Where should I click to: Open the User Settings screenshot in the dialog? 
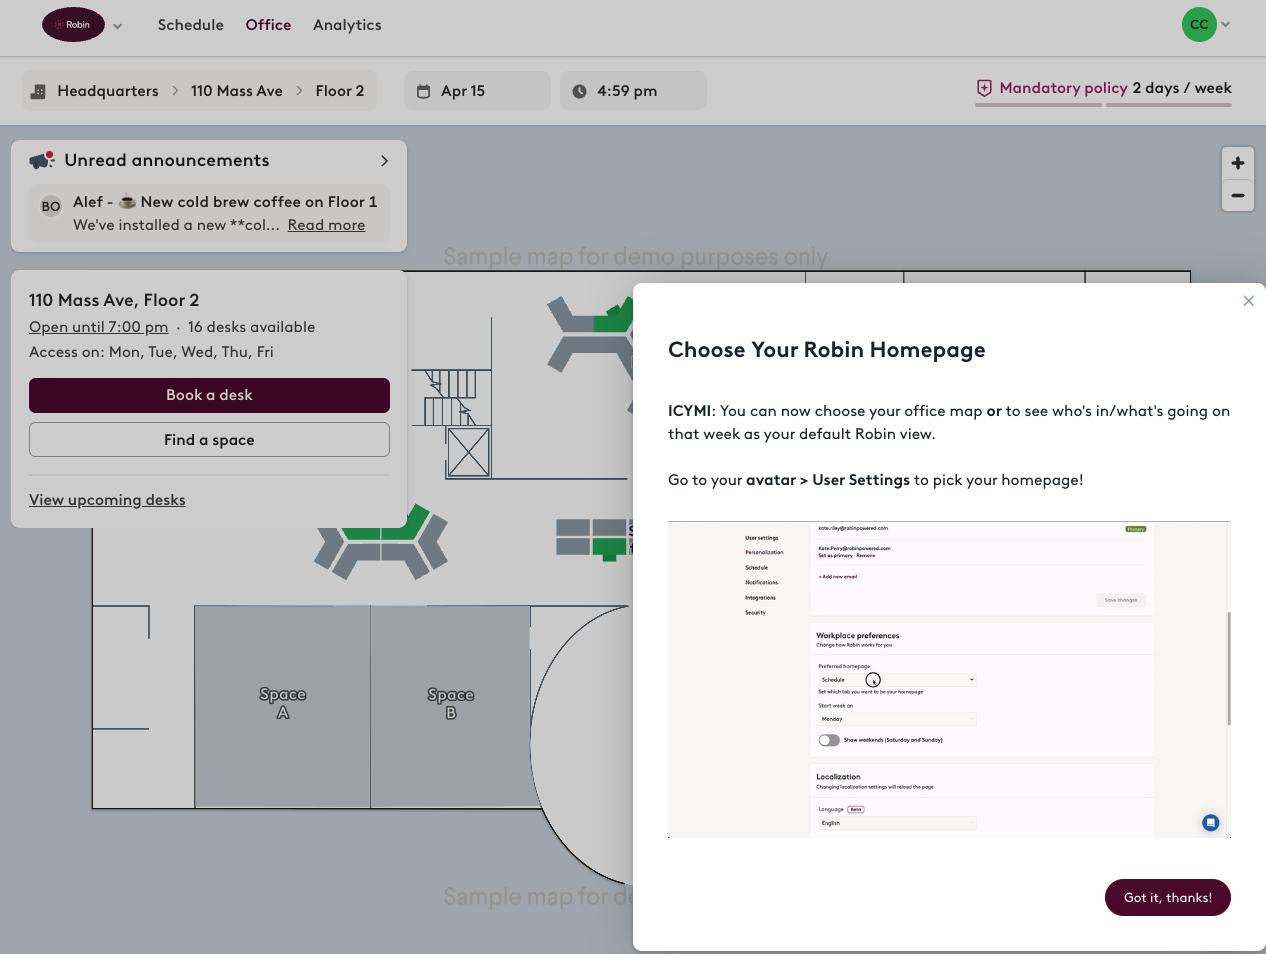pyautogui.click(x=948, y=679)
